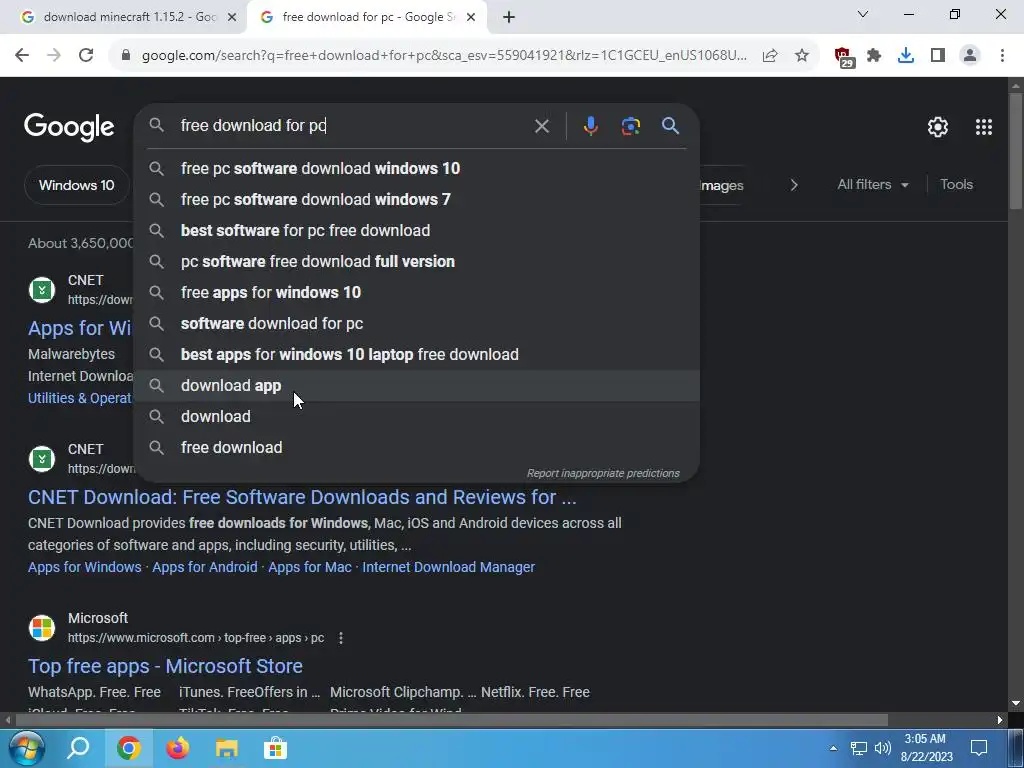The image size is (1024, 768).
Task: Reload the current page
Action: (86, 55)
